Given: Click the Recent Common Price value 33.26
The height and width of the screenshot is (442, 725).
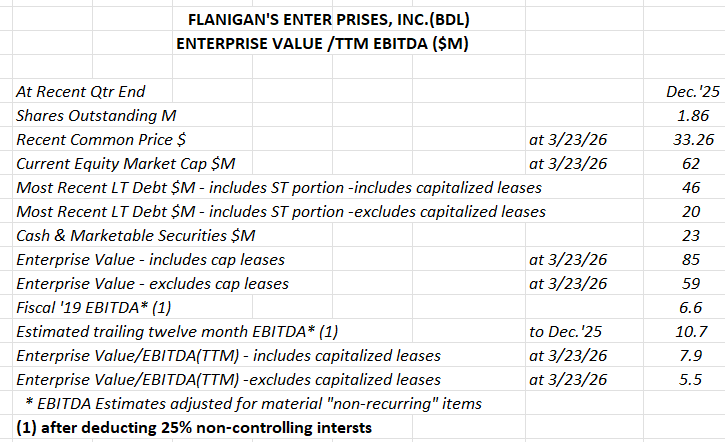Looking at the screenshot, I should (x=693, y=140).
